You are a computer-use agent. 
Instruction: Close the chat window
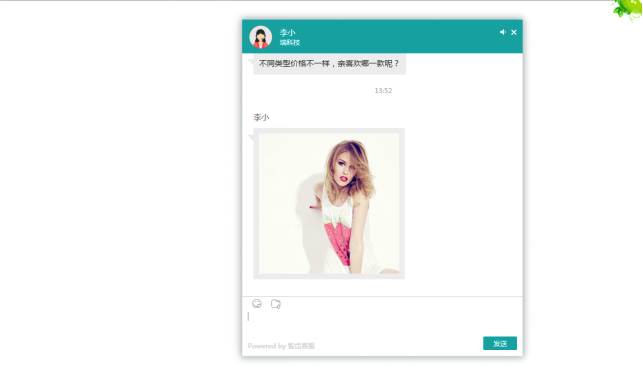pyautogui.click(x=514, y=32)
